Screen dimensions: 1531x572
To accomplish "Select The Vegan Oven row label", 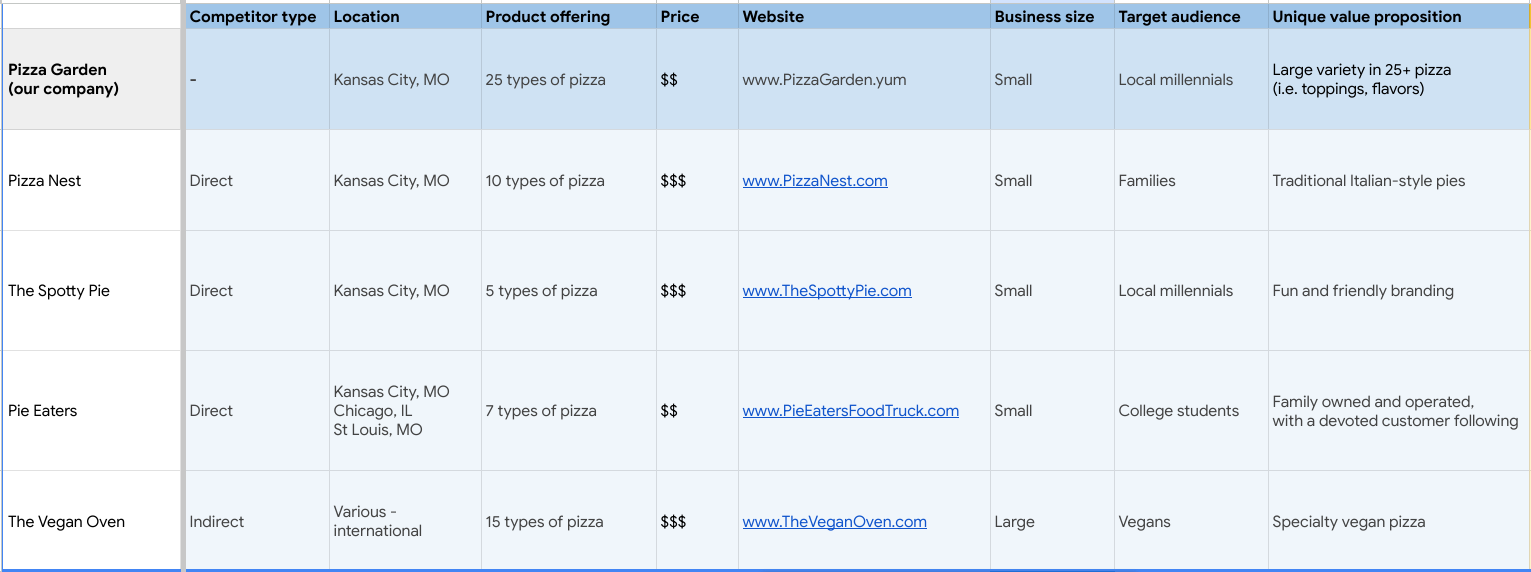I will (67, 522).
